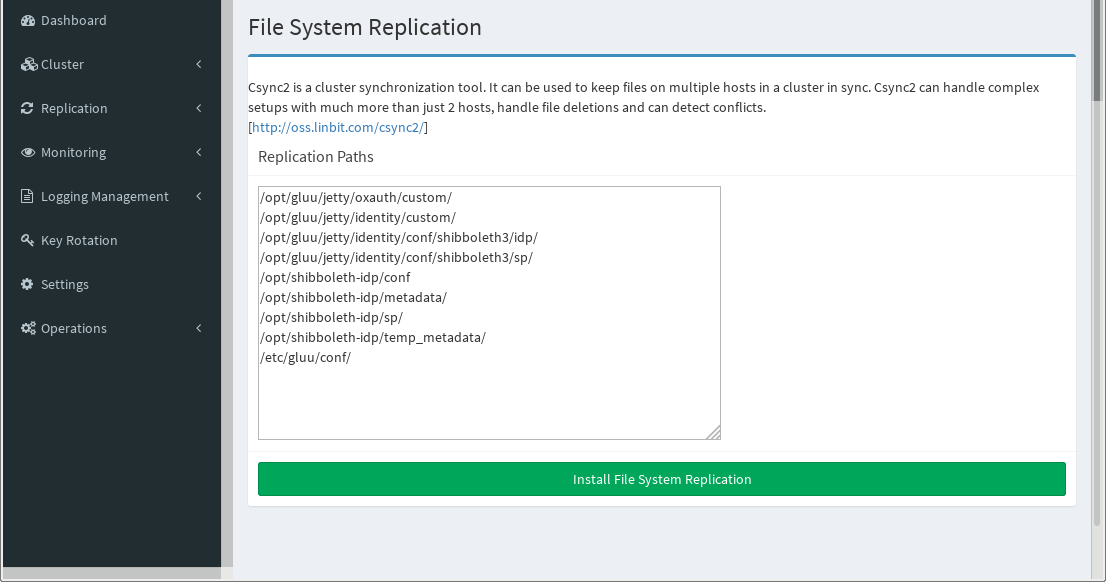Image resolution: width=1106 pixels, height=582 pixels.
Task: Click the /opt/gluu/jetty/oxauth/custom/ path line
Action: pos(356,198)
